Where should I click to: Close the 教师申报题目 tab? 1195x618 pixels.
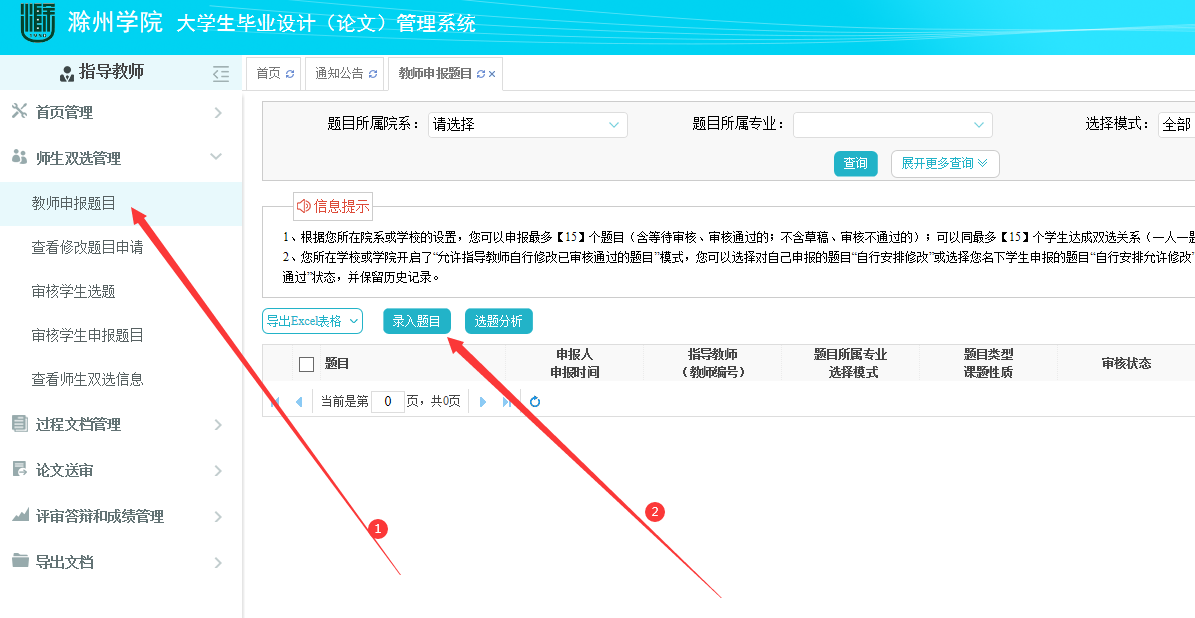492,74
